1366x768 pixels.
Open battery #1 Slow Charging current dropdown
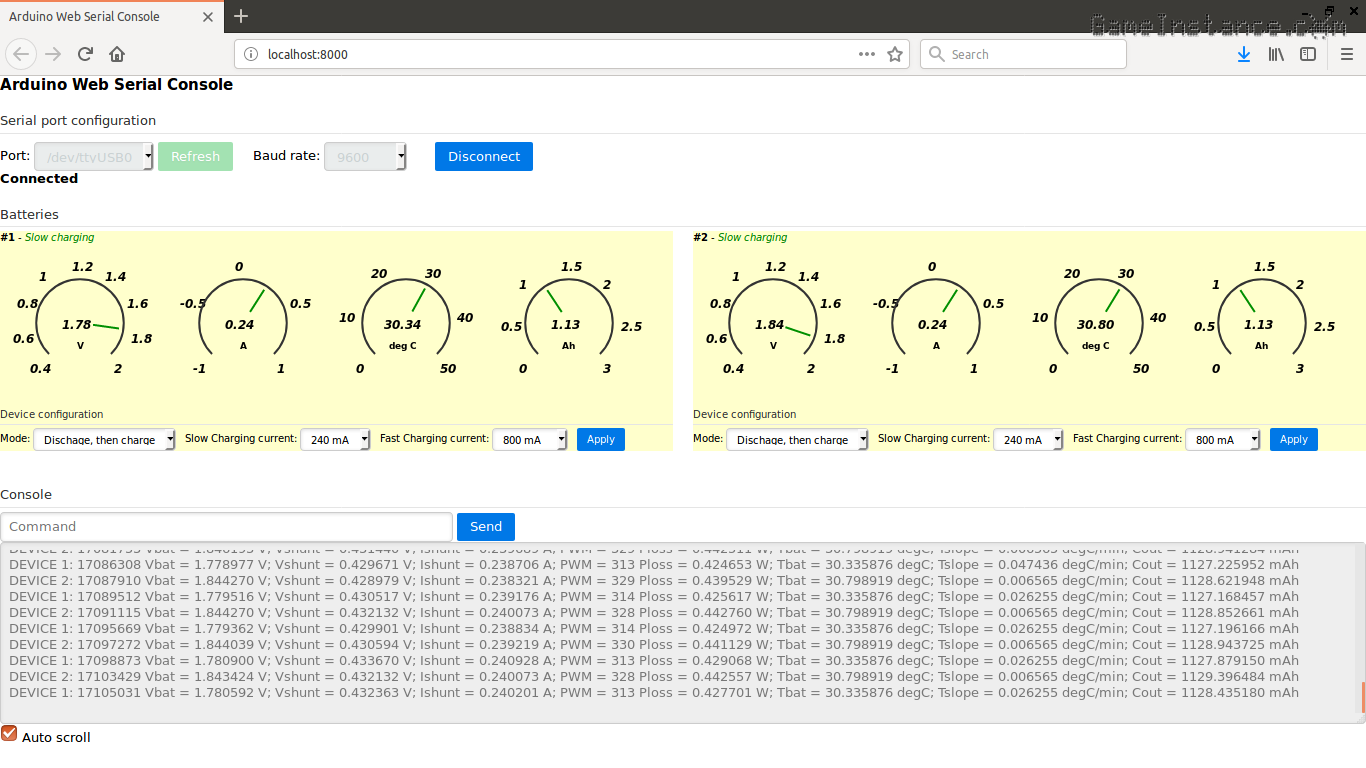pos(335,440)
